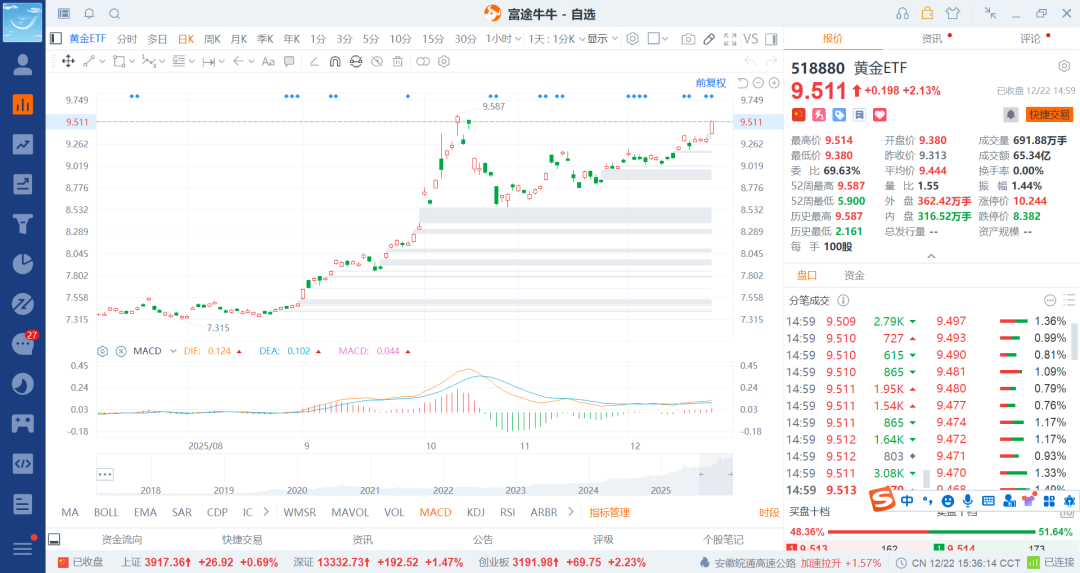
Task: Switch to the 日K chart tab
Action: [186, 39]
